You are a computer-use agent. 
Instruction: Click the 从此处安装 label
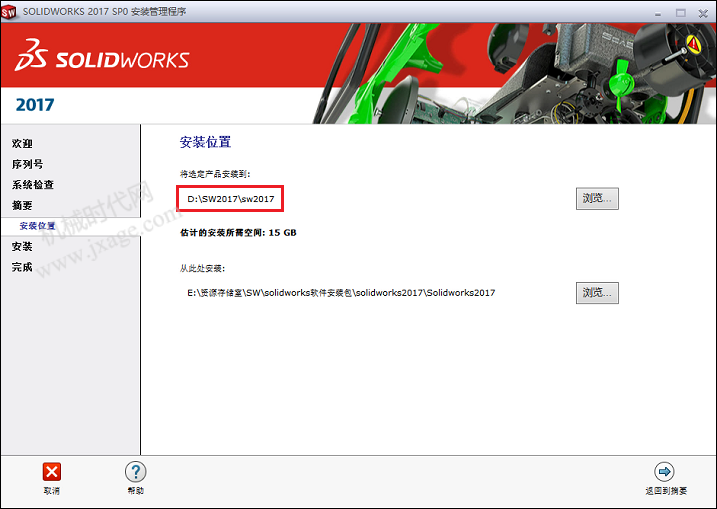(202, 268)
